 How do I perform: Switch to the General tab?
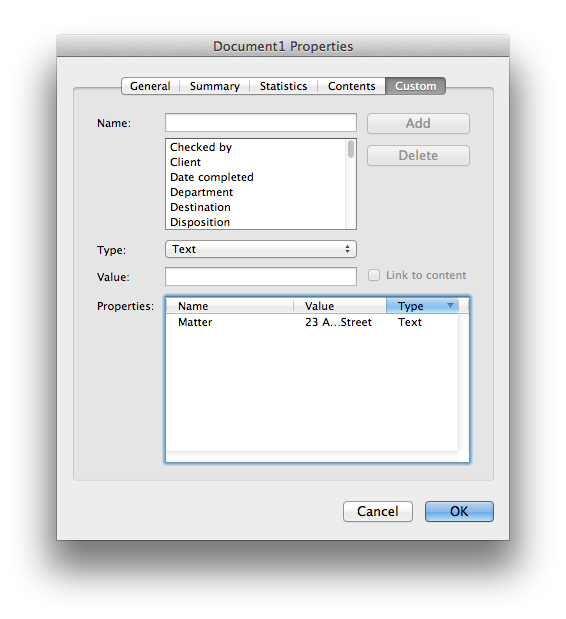tap(150, 86)
